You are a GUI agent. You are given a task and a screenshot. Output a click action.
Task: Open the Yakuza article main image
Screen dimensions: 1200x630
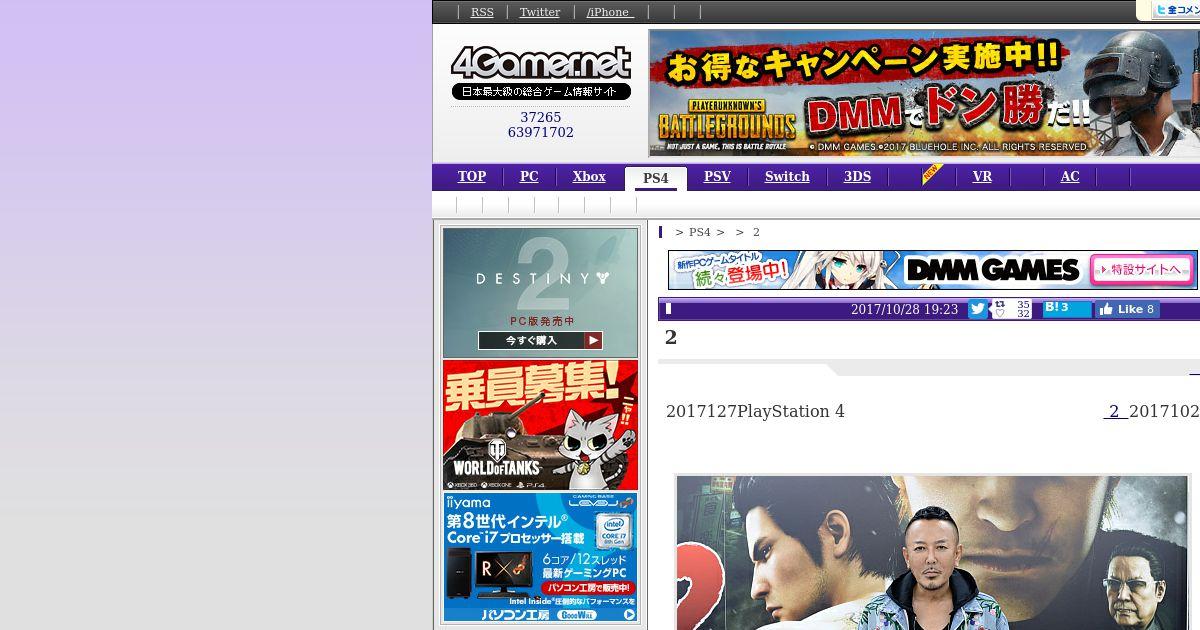932,552
